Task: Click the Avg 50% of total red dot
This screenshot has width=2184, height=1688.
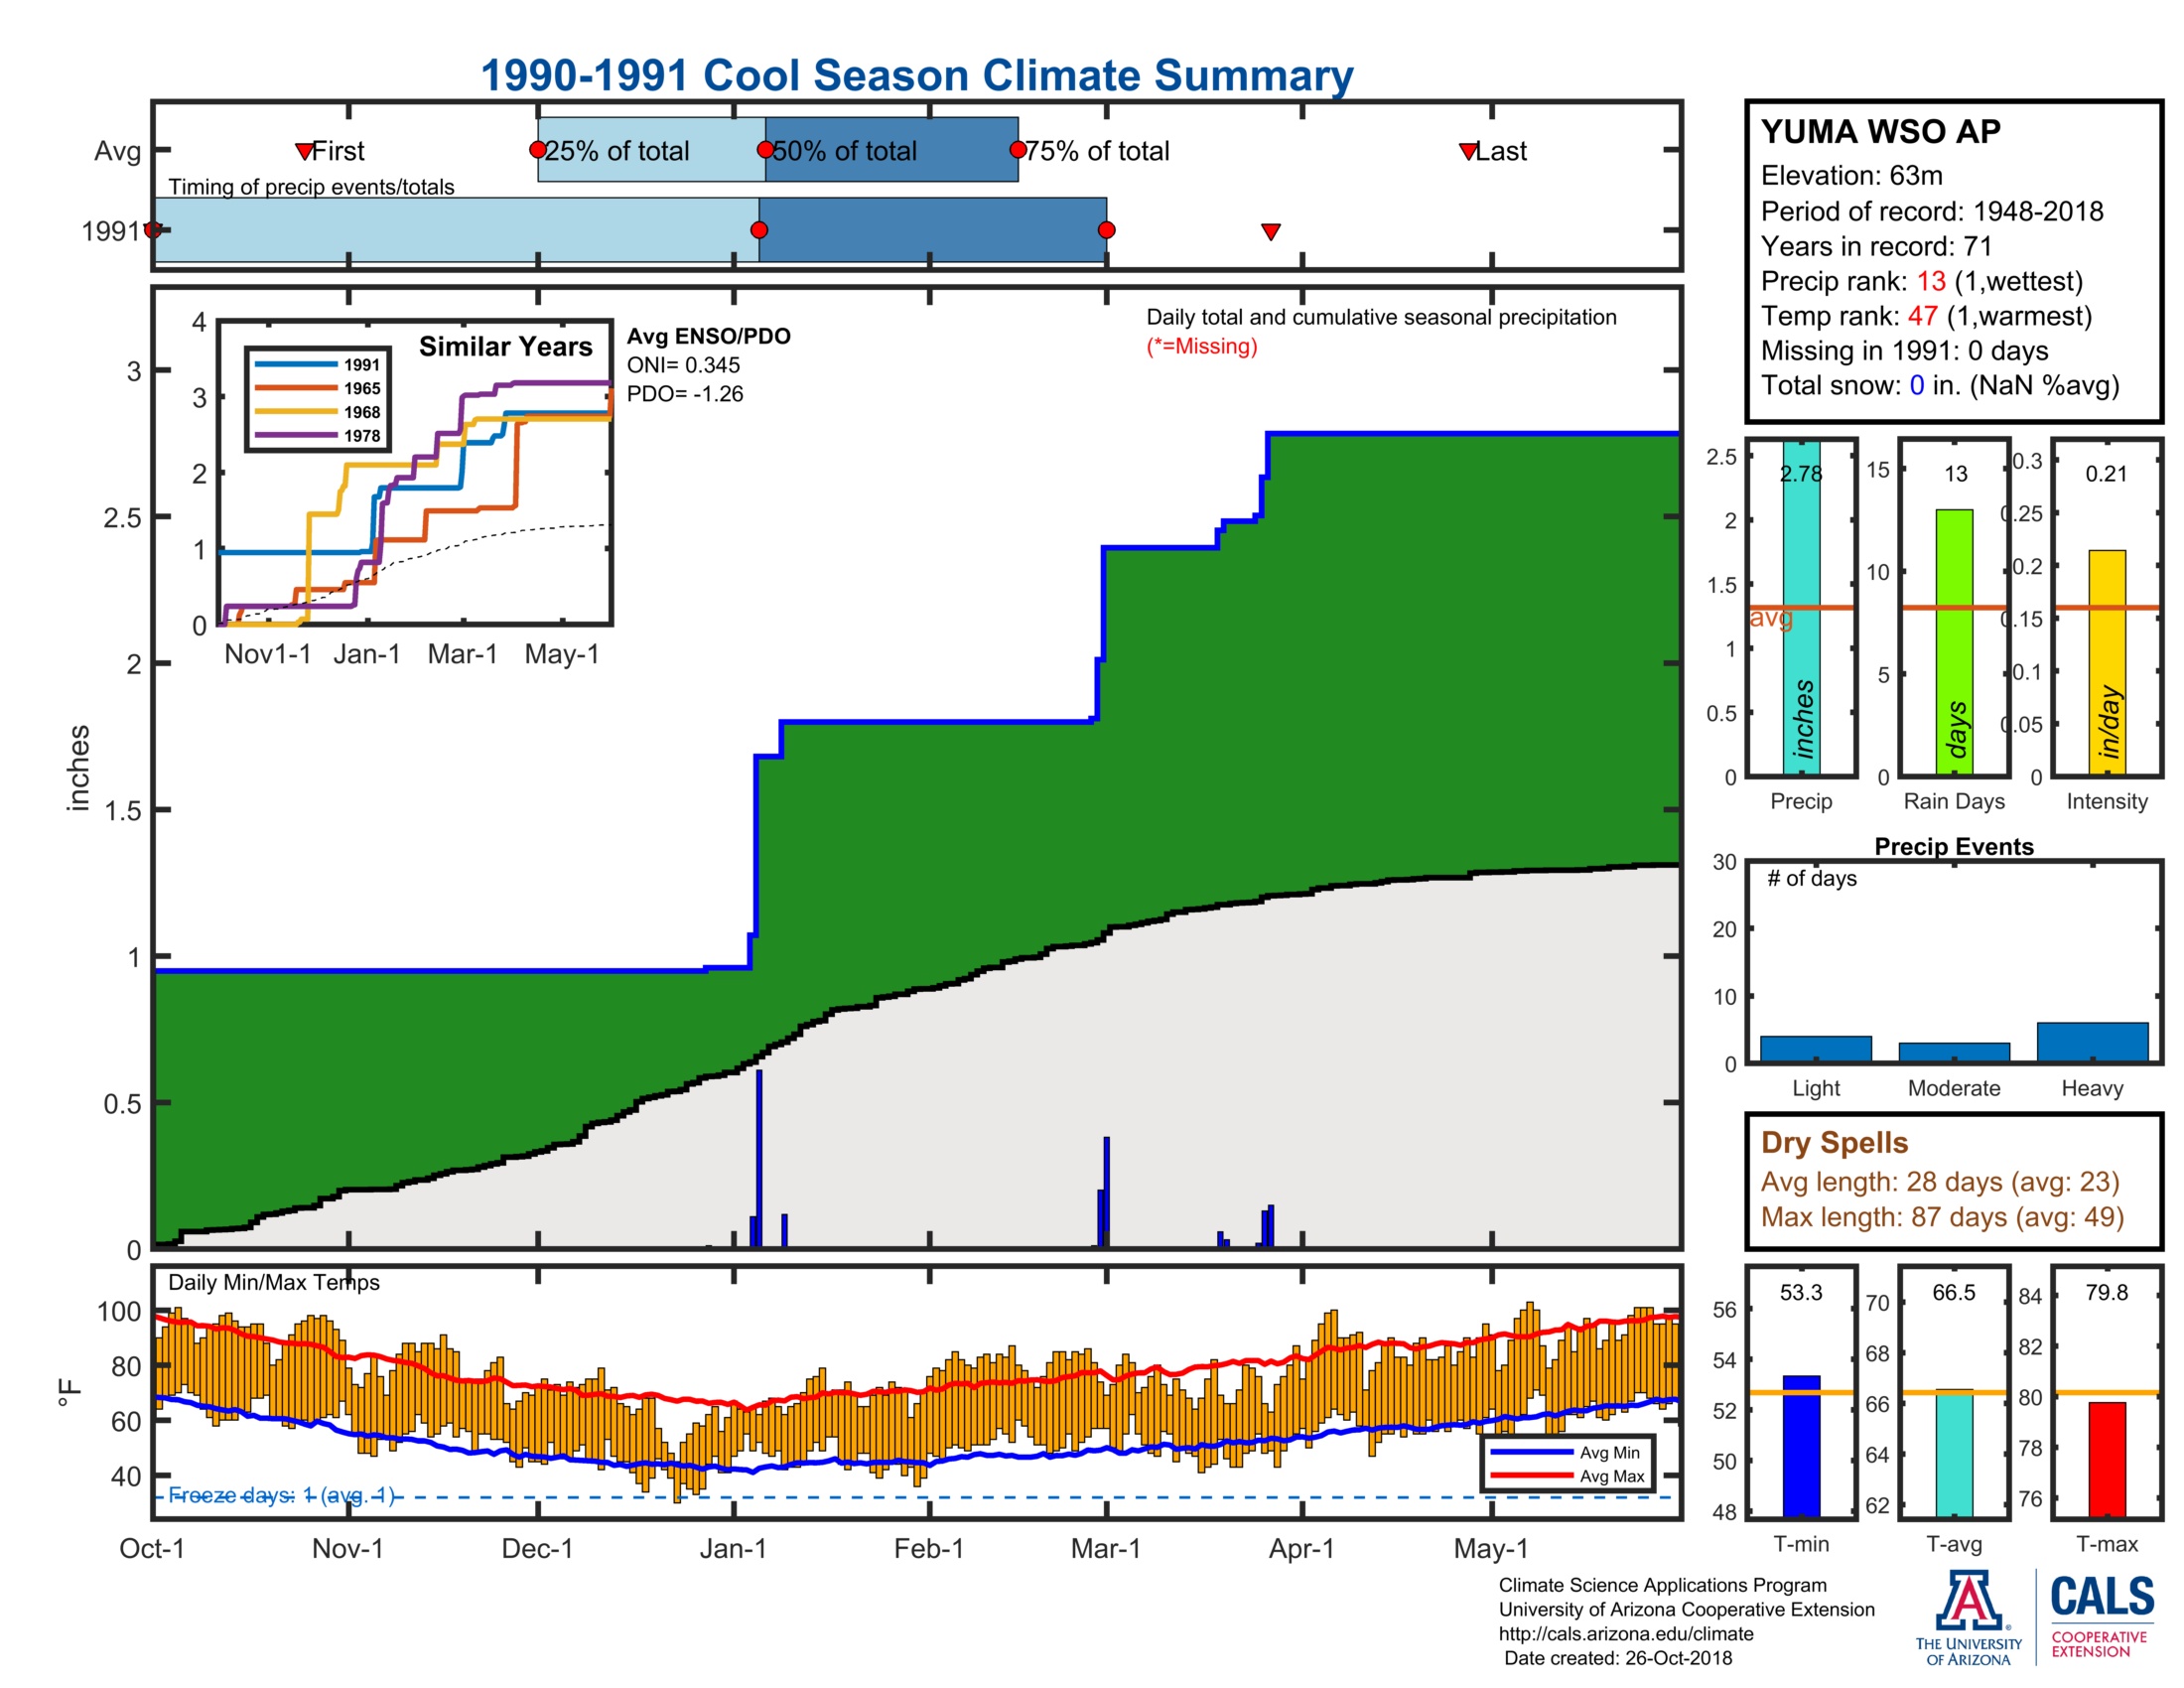Action: point(765,150)
